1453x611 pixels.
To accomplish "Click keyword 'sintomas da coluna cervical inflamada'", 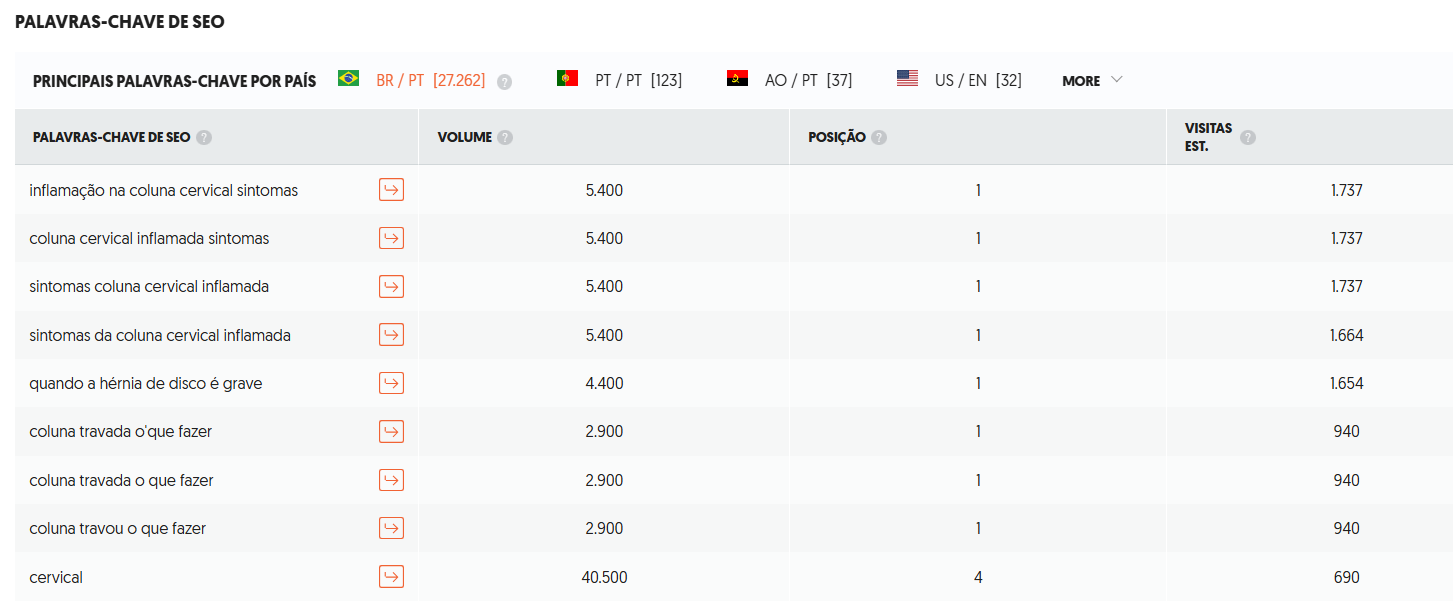I will [160, 335].
